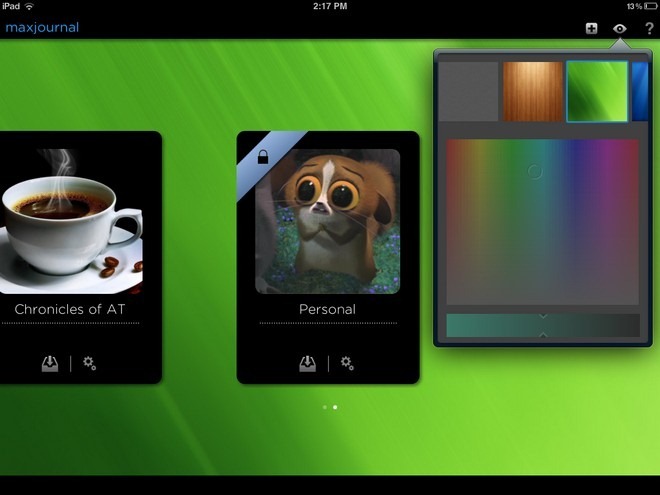Tap the Wi-Fi icon in status bar
Screen dimensions: 660x495
click(x=29, y=6)
